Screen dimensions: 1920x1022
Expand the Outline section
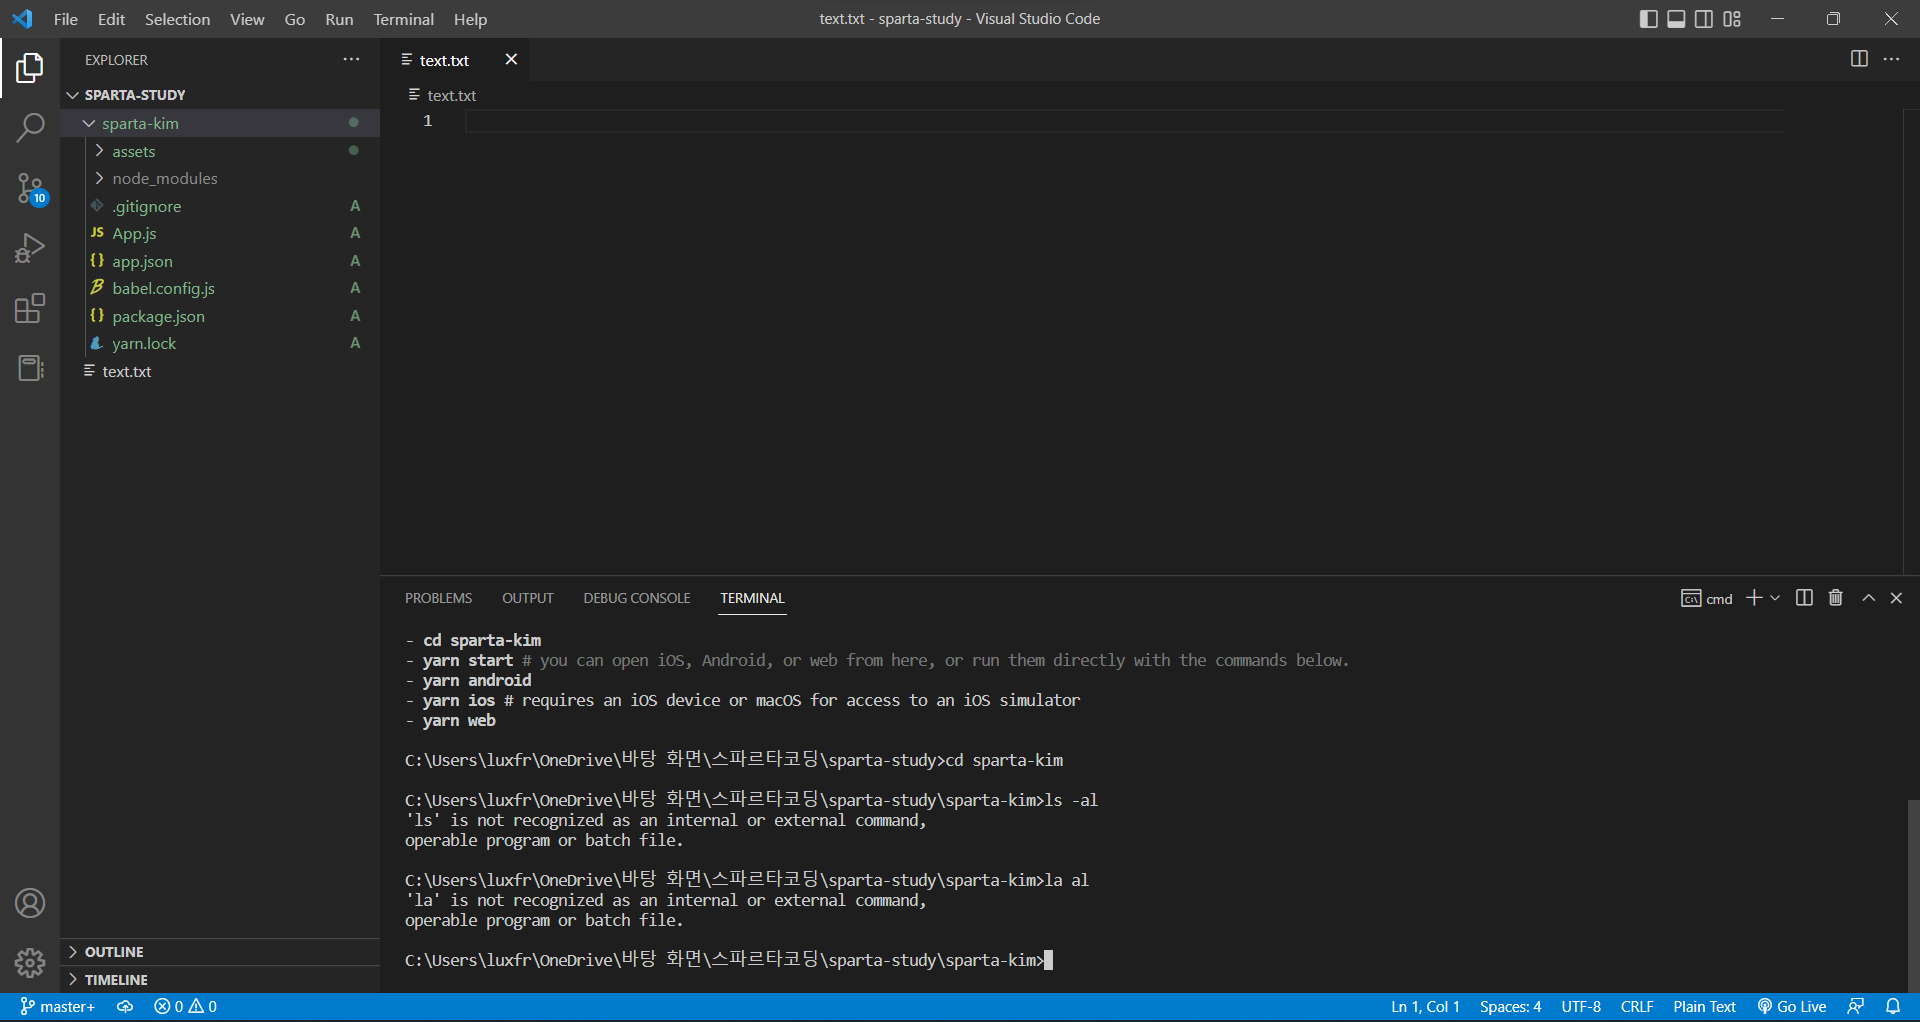point(220,952)
